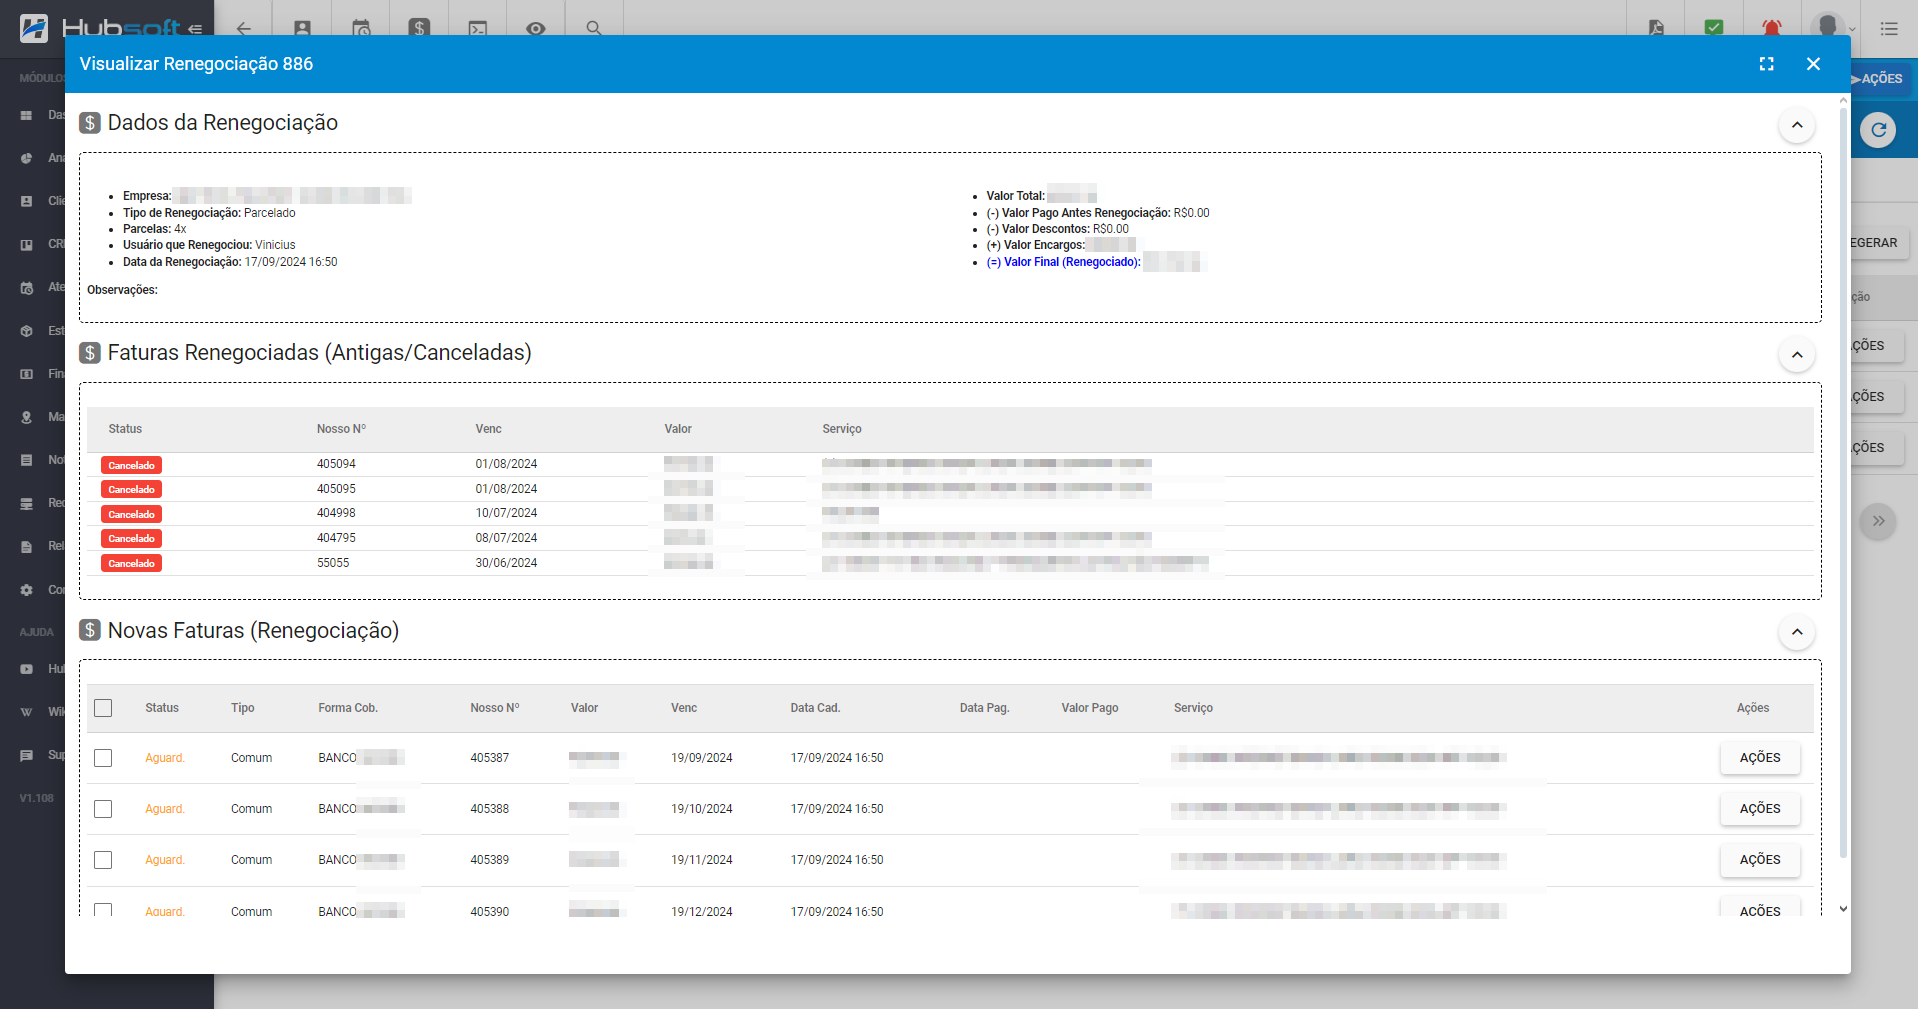This screenshot has height=1009, width=1918.
Task: Click the Data da Renegociação 17/09/2024 16:50 value
Action: pyautogui.click(x=291, y=262)
